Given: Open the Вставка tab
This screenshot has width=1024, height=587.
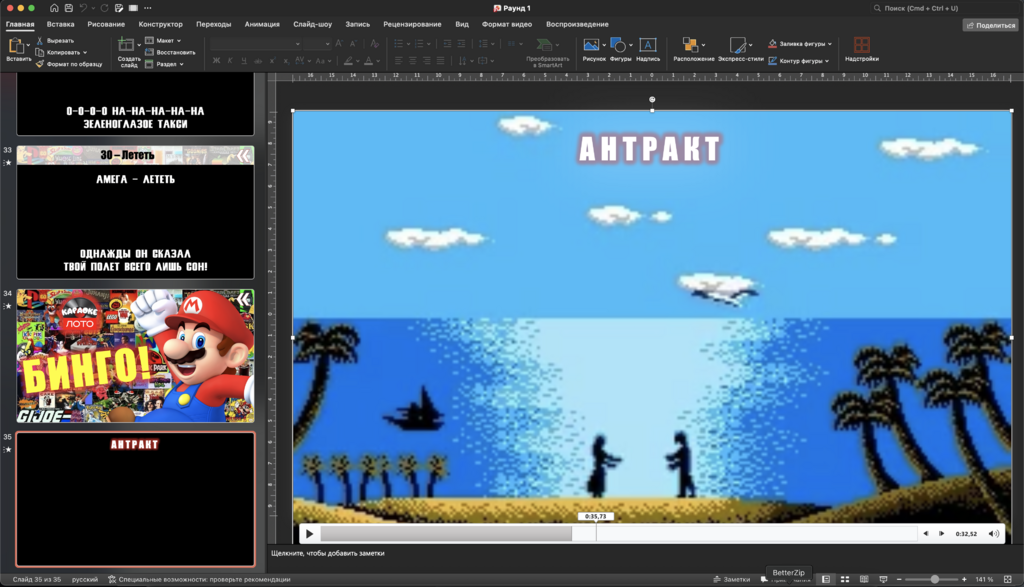Looking at the screenshot, I should click(x=60, y=24).
